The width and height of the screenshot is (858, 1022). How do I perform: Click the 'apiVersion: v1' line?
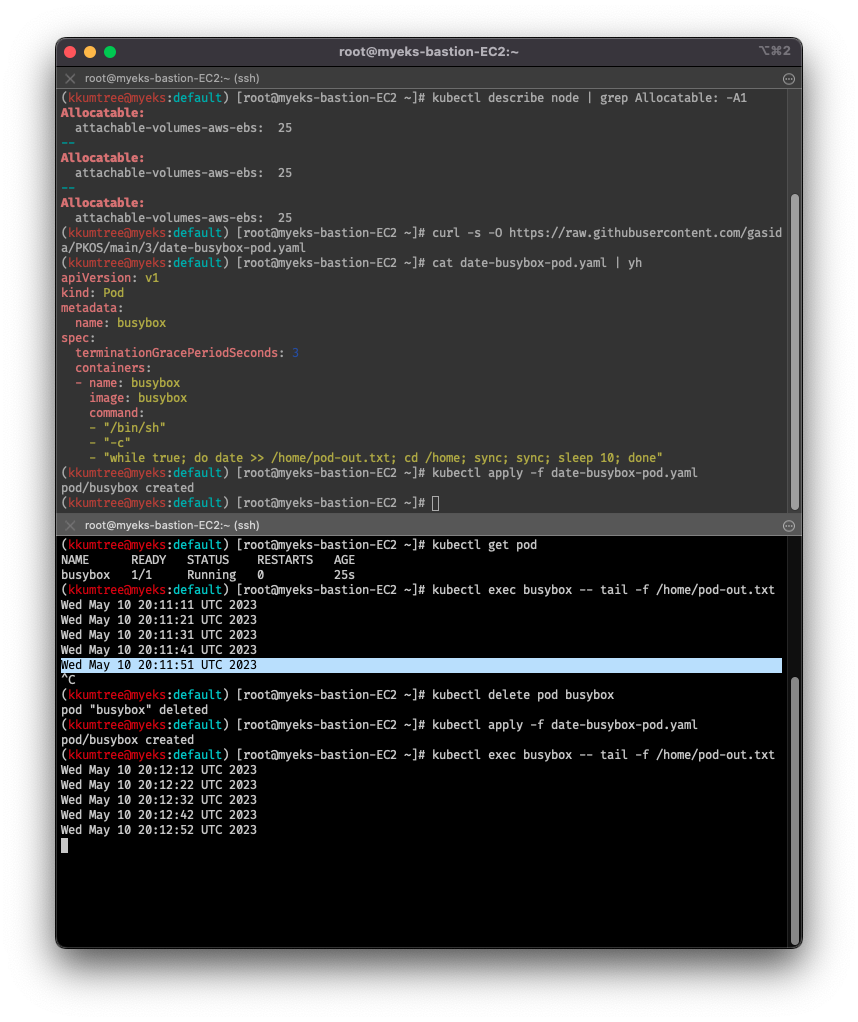click(x=110, y=278)
